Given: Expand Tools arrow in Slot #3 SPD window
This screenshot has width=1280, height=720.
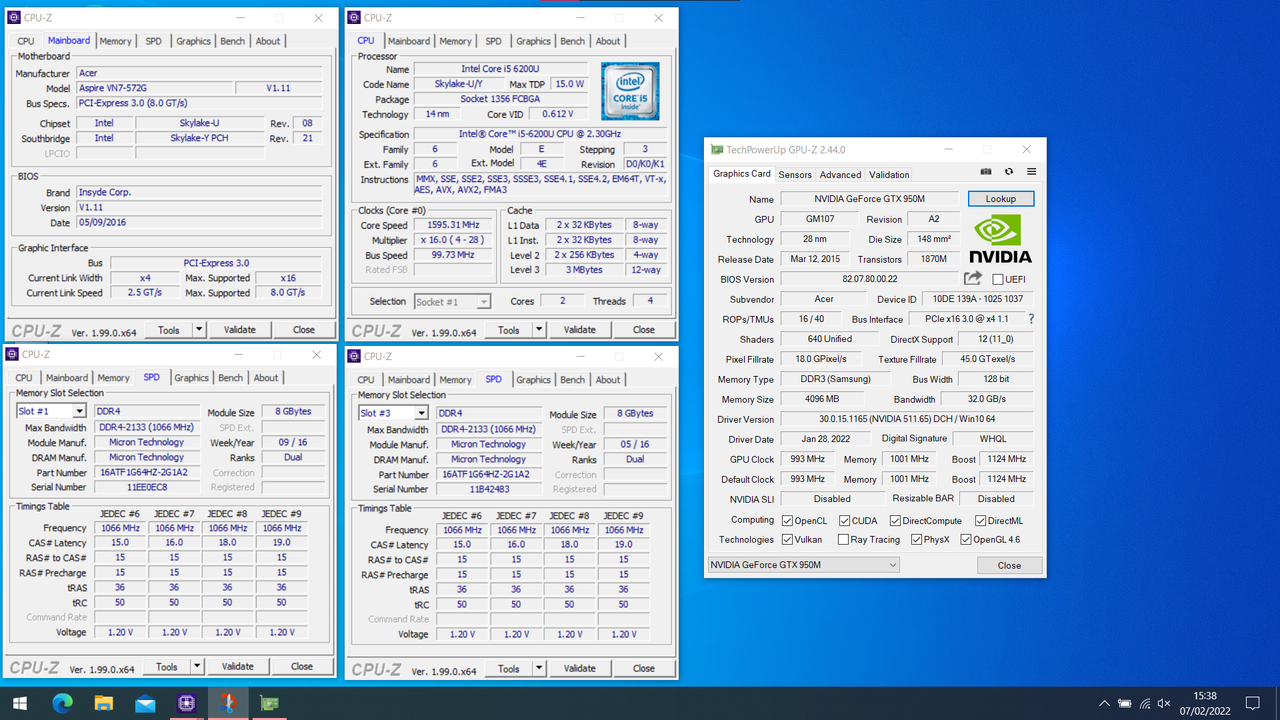Looking at the screenshot, I should pos(538,668).
